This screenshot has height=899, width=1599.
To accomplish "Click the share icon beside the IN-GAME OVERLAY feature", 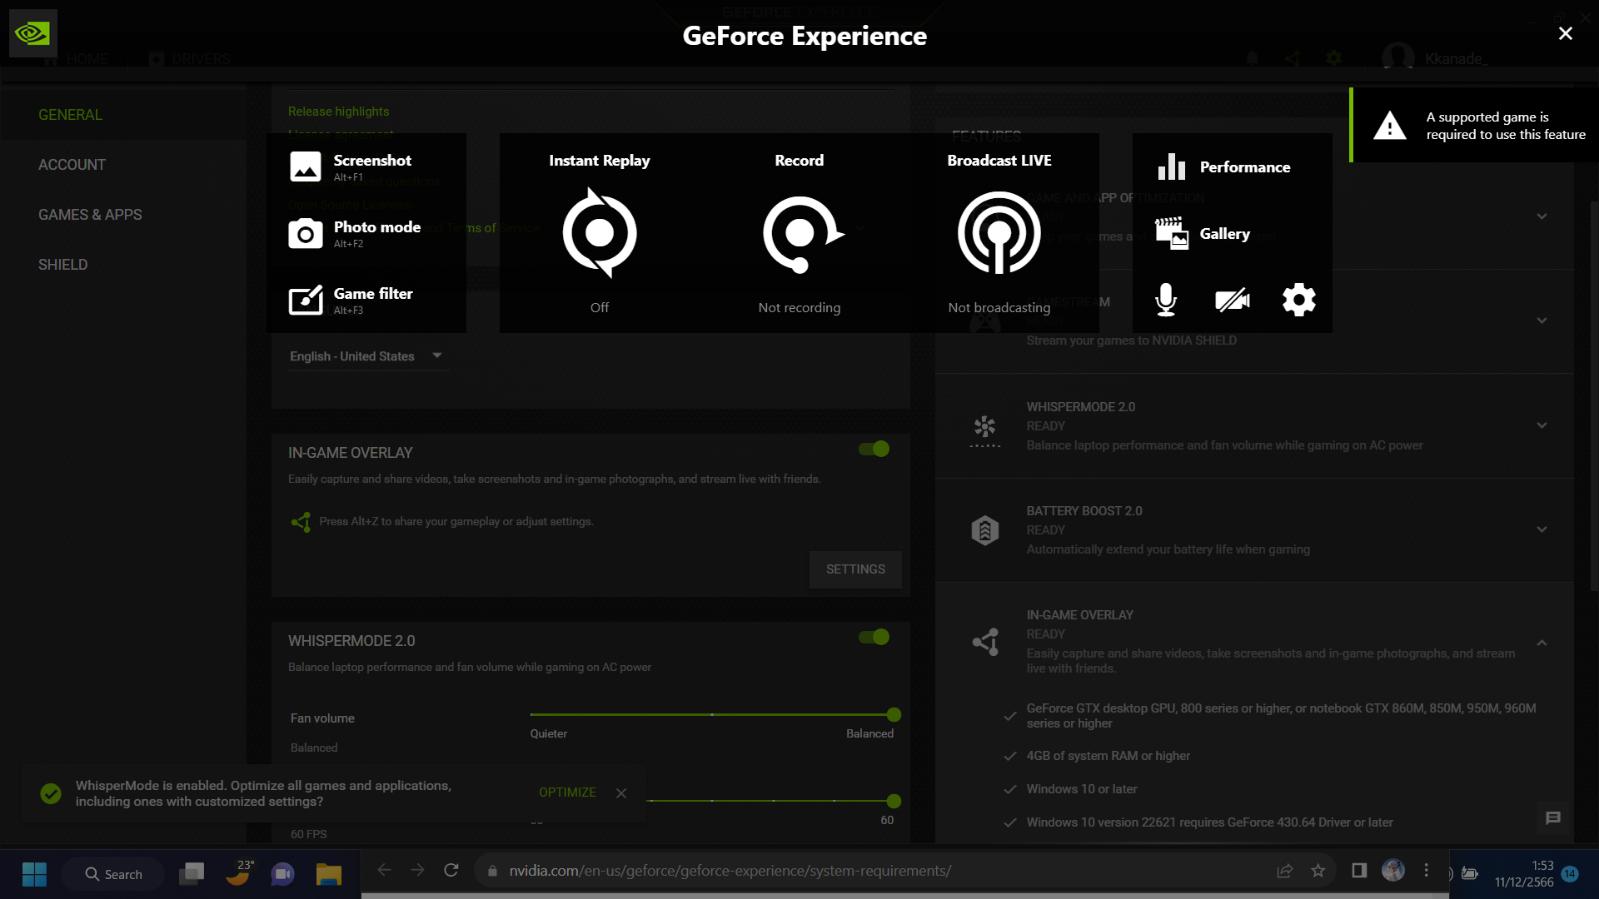I will click(x=985, y=642).
